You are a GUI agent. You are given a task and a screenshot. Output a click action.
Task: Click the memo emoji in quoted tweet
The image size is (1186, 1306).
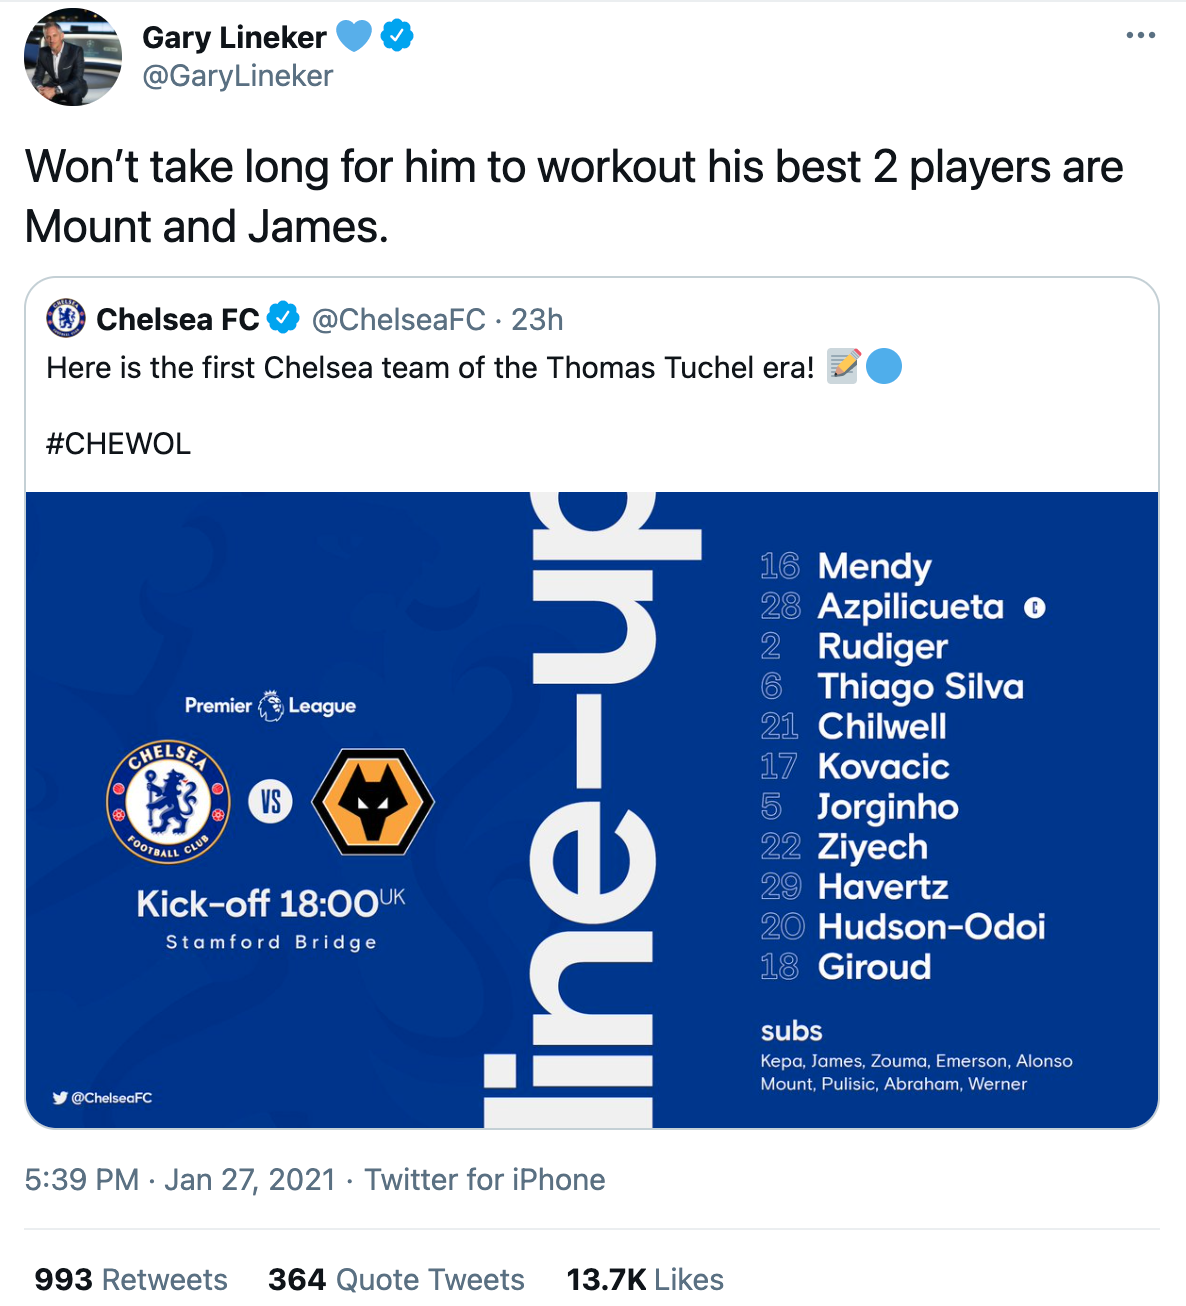[843, 367]
